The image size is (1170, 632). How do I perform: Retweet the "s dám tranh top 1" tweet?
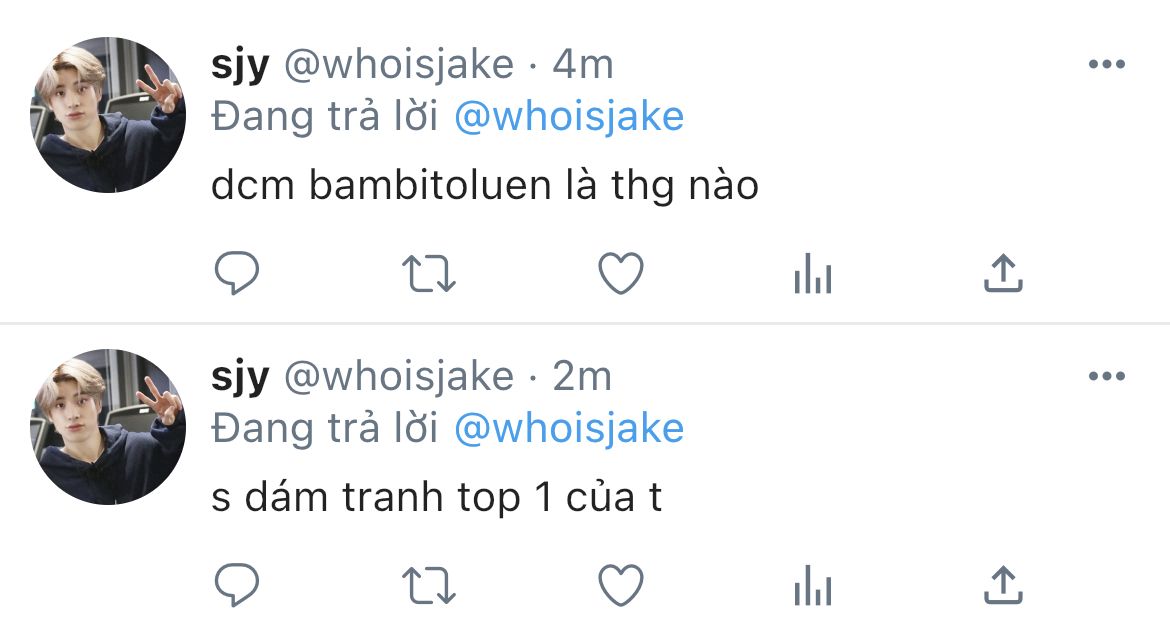pos(428,586)
